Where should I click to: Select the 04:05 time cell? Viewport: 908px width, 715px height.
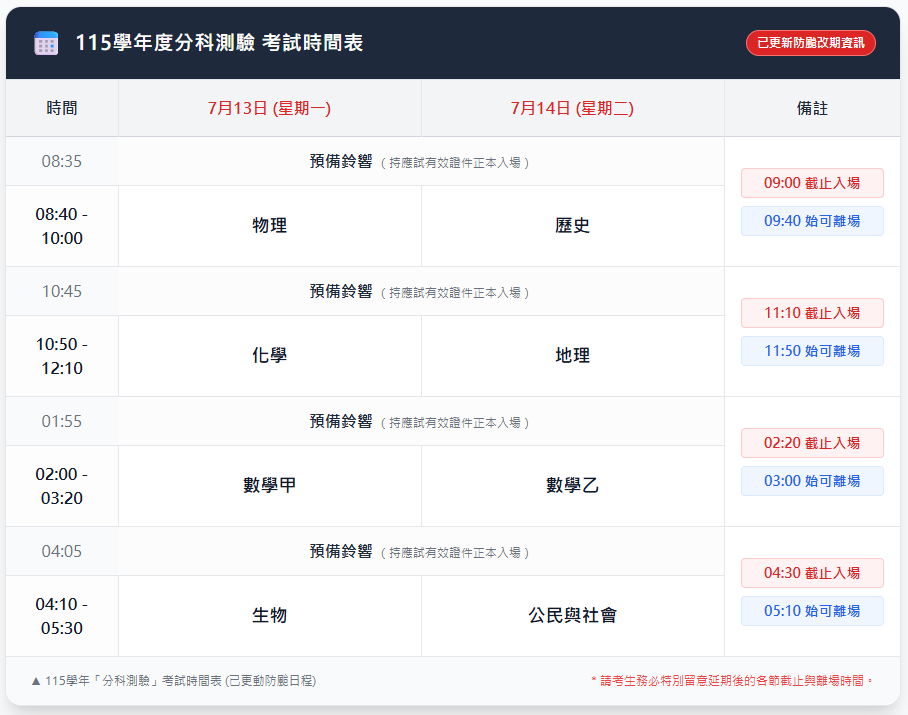coord(62,551)
